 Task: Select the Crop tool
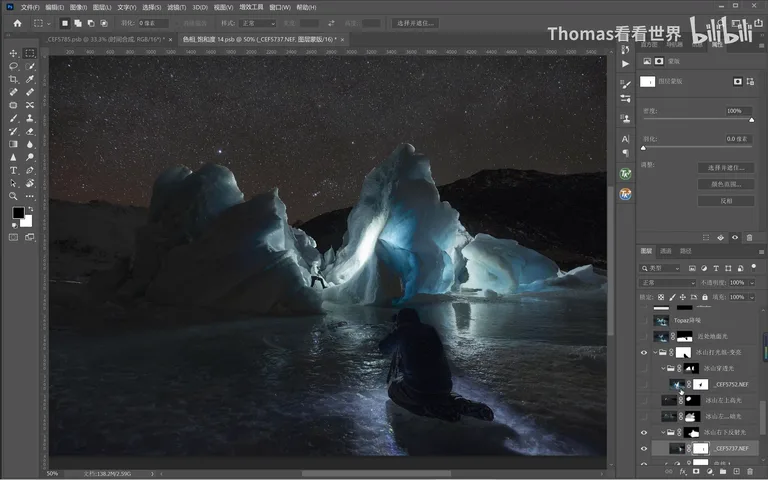pyautogui.click(x=13, y=79)
